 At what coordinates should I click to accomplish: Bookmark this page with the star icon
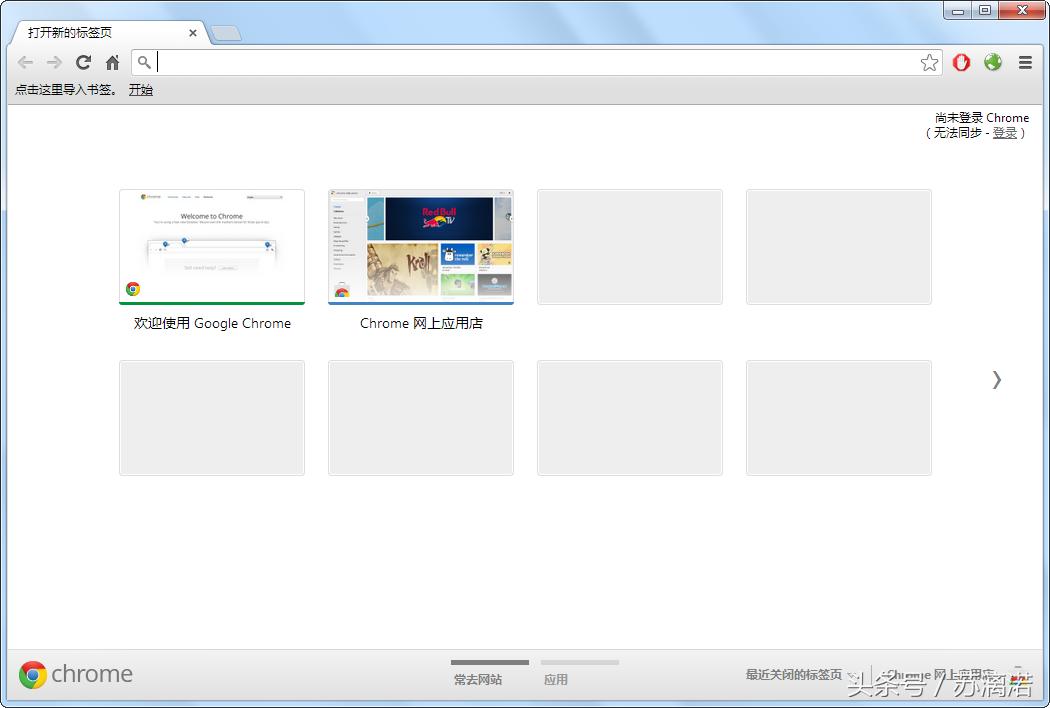[x=929, y=63]
